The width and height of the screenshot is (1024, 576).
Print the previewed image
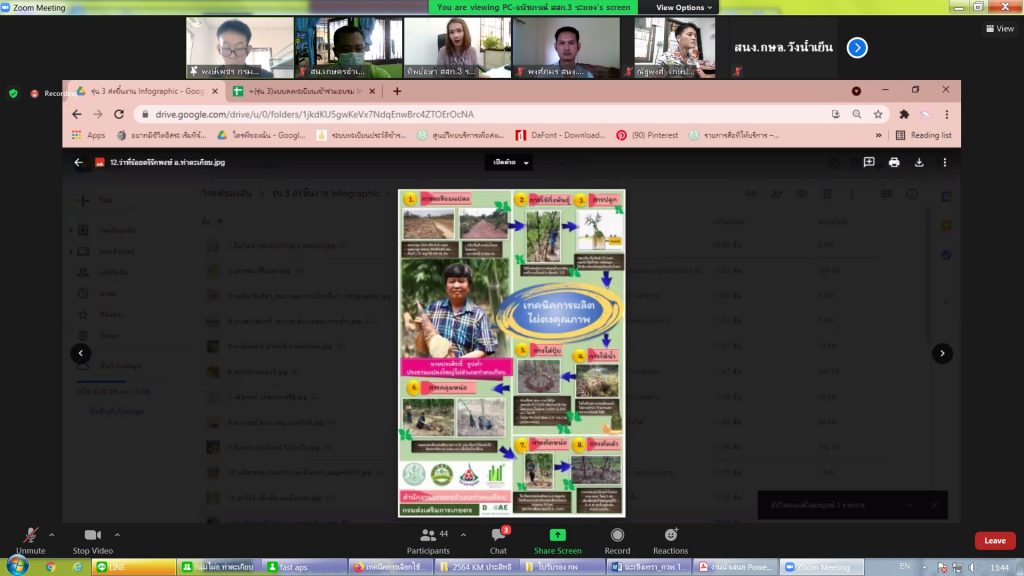tap(894, 162)
